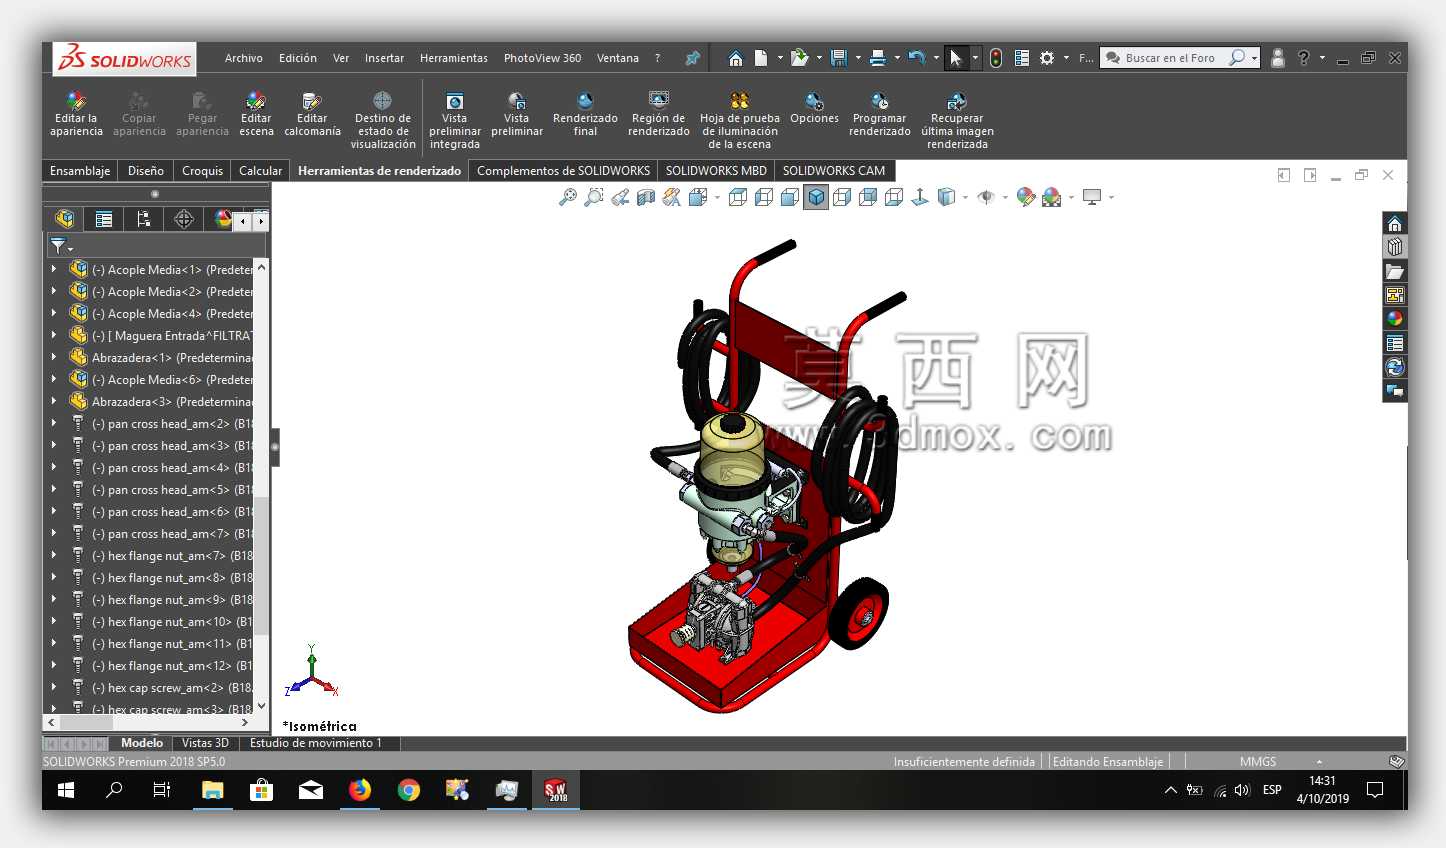Toggle the menu bar pin icon
1446x848 pixels.
[x=692, y=58]
